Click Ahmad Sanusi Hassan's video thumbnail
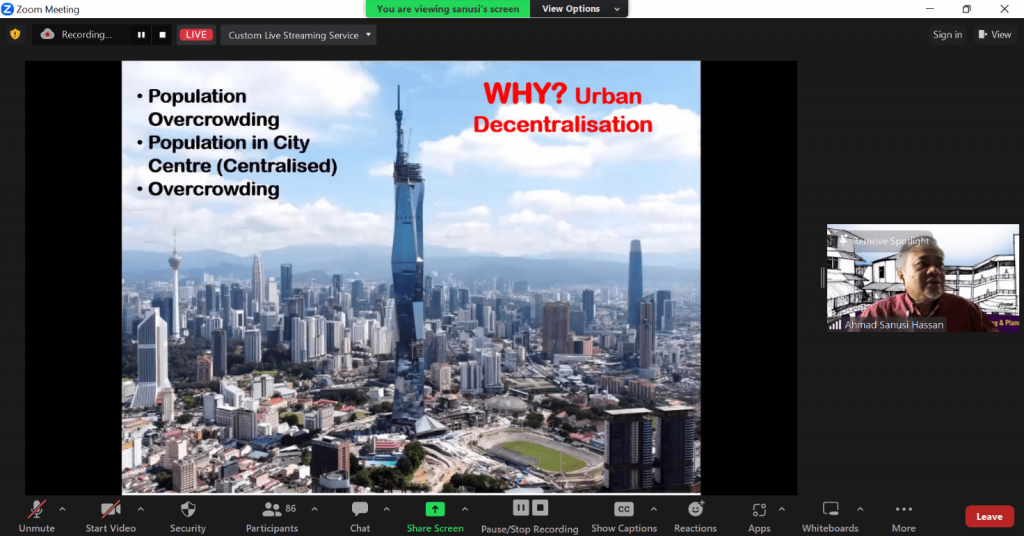This screenshot has width=1024, height=536. (x=908, y=278)
